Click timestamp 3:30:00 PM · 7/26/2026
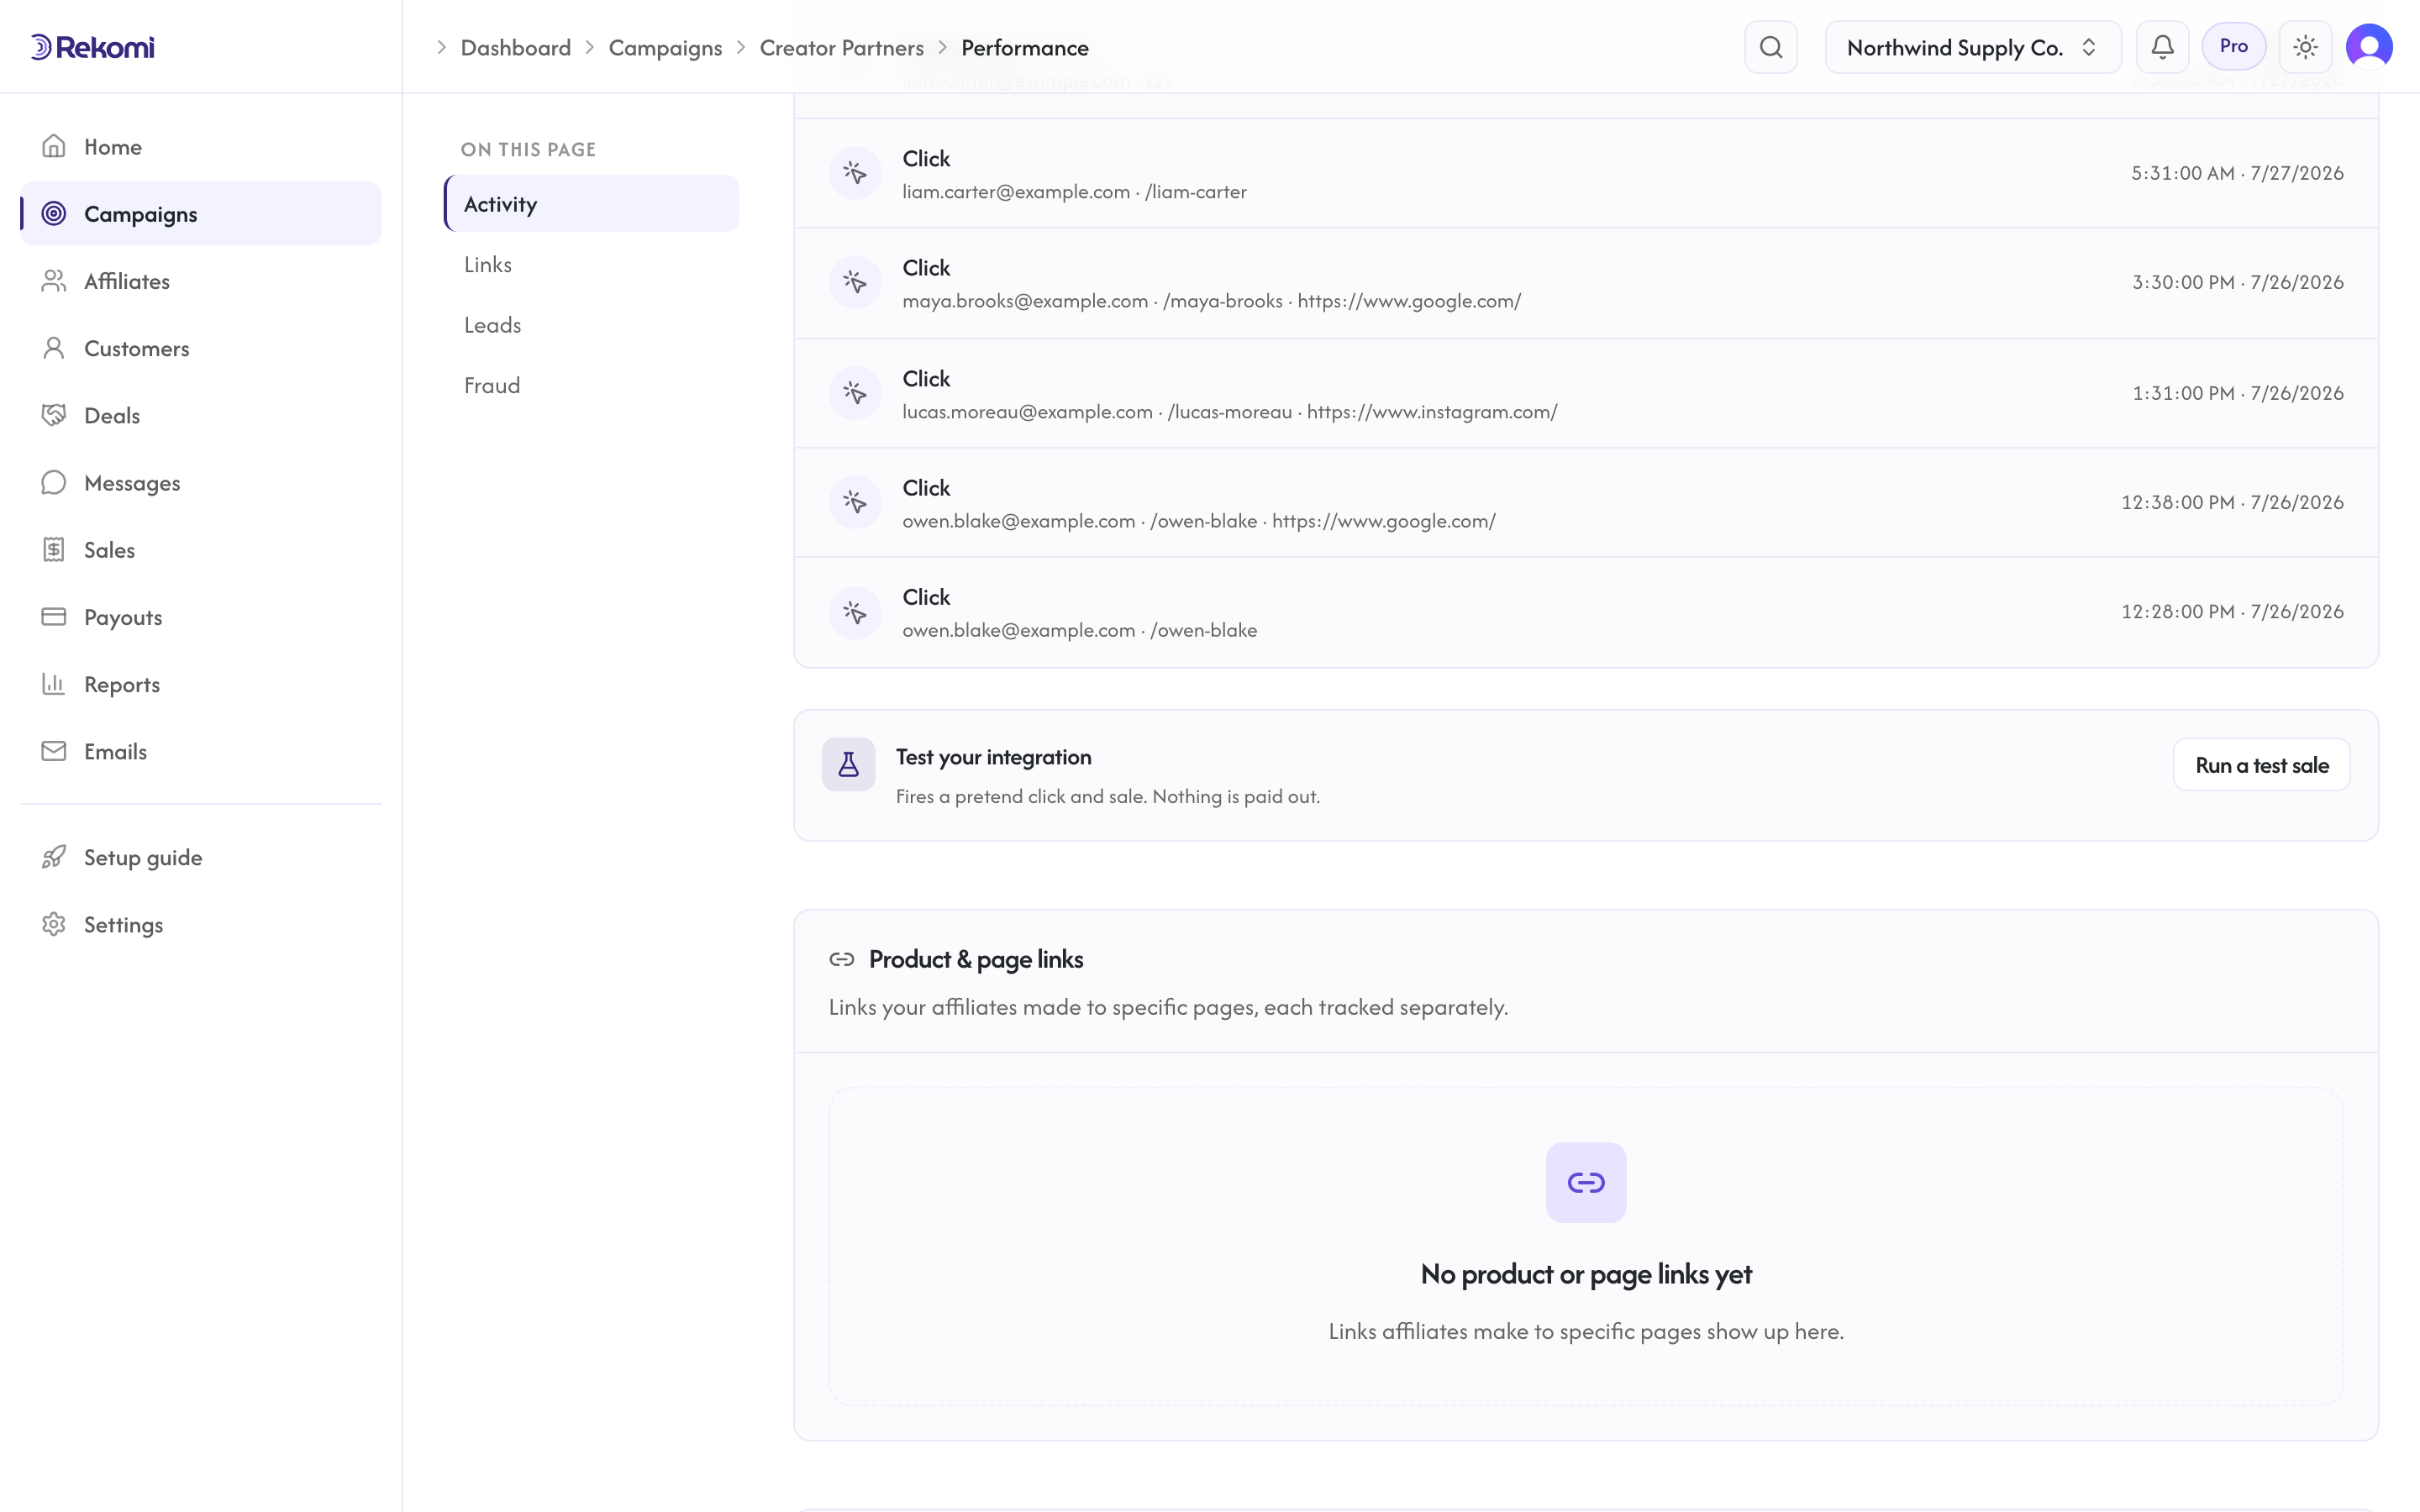The width and height of the screenshot is (2420, 1512). coord(2237,282)
